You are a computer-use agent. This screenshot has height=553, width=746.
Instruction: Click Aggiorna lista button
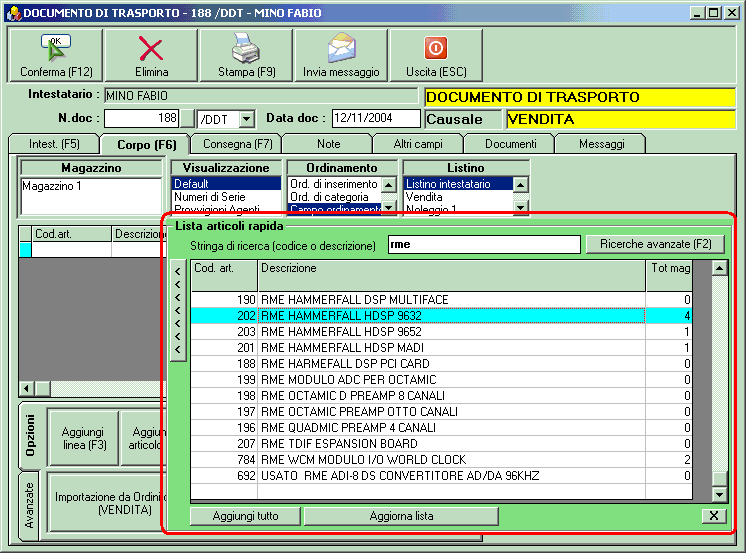(x=401, y=516)
